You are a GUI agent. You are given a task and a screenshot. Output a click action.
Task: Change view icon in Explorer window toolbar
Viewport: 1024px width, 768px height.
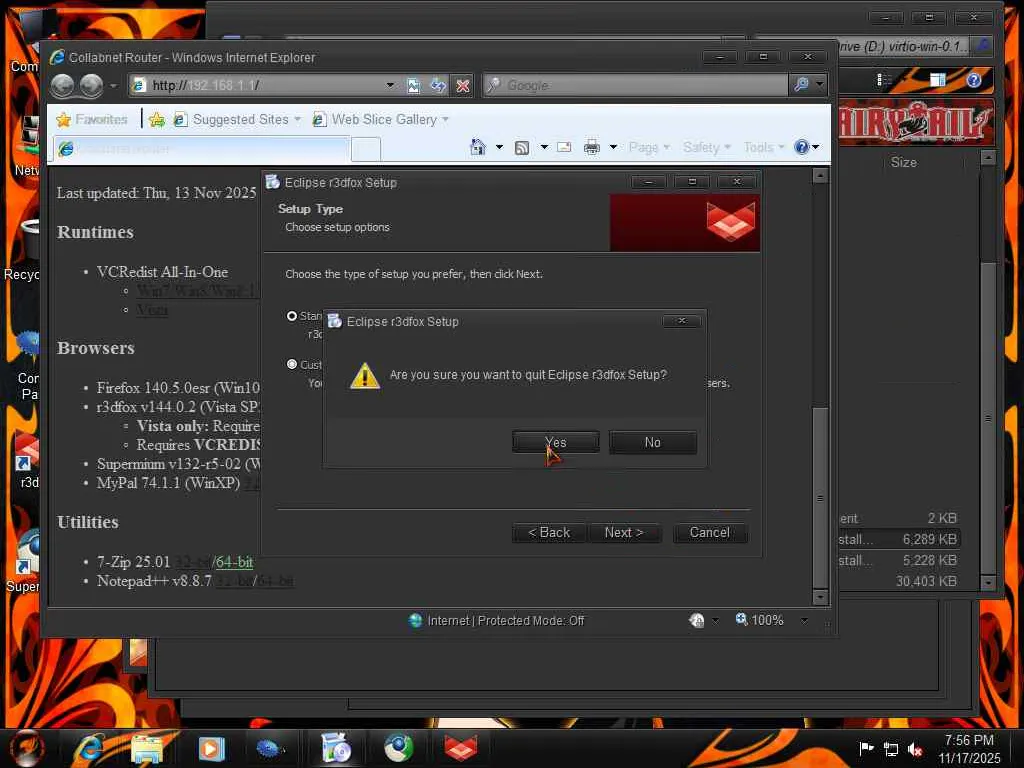[x=884, y=80]
